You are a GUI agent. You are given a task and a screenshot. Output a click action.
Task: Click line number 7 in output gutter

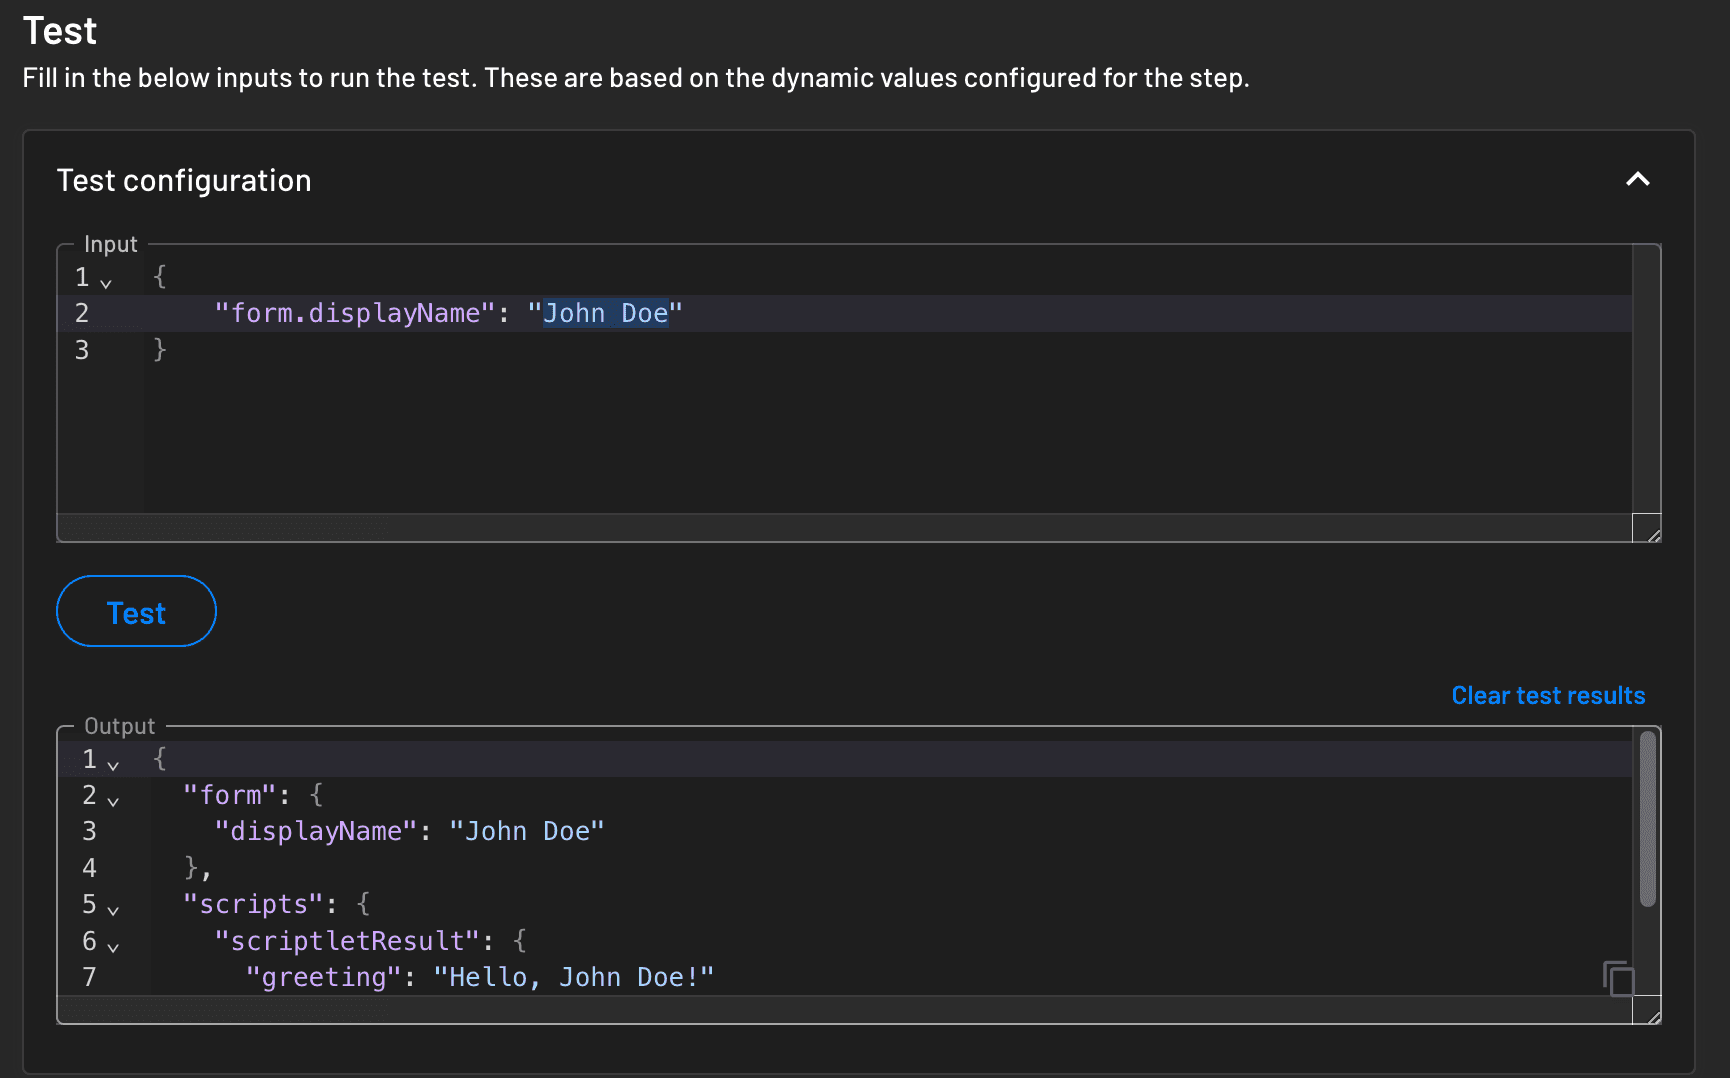click(x=89, y=977)
